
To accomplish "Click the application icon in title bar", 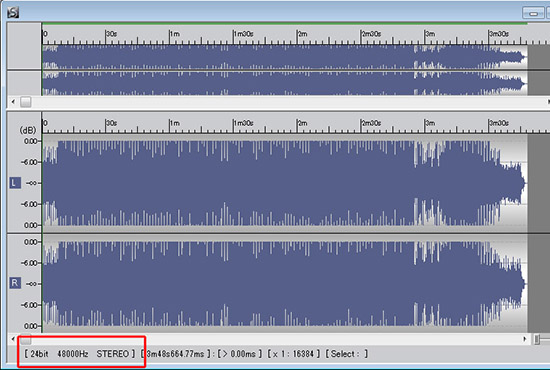I will coord(13,13).
